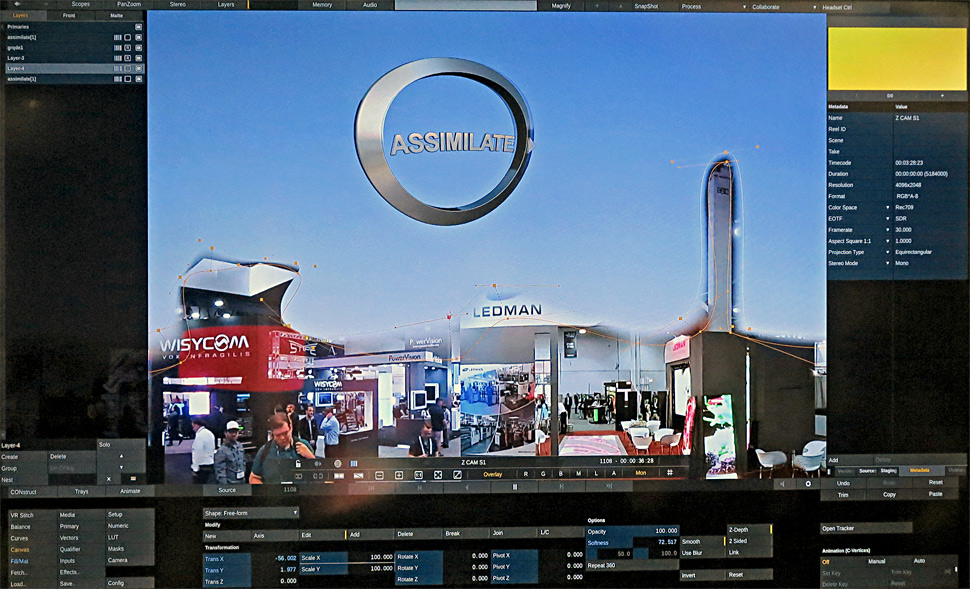Image resolution: width=970 pixels, height=589 pixels.
Task: Click the New button under Modify
Action: click(227, 536)
